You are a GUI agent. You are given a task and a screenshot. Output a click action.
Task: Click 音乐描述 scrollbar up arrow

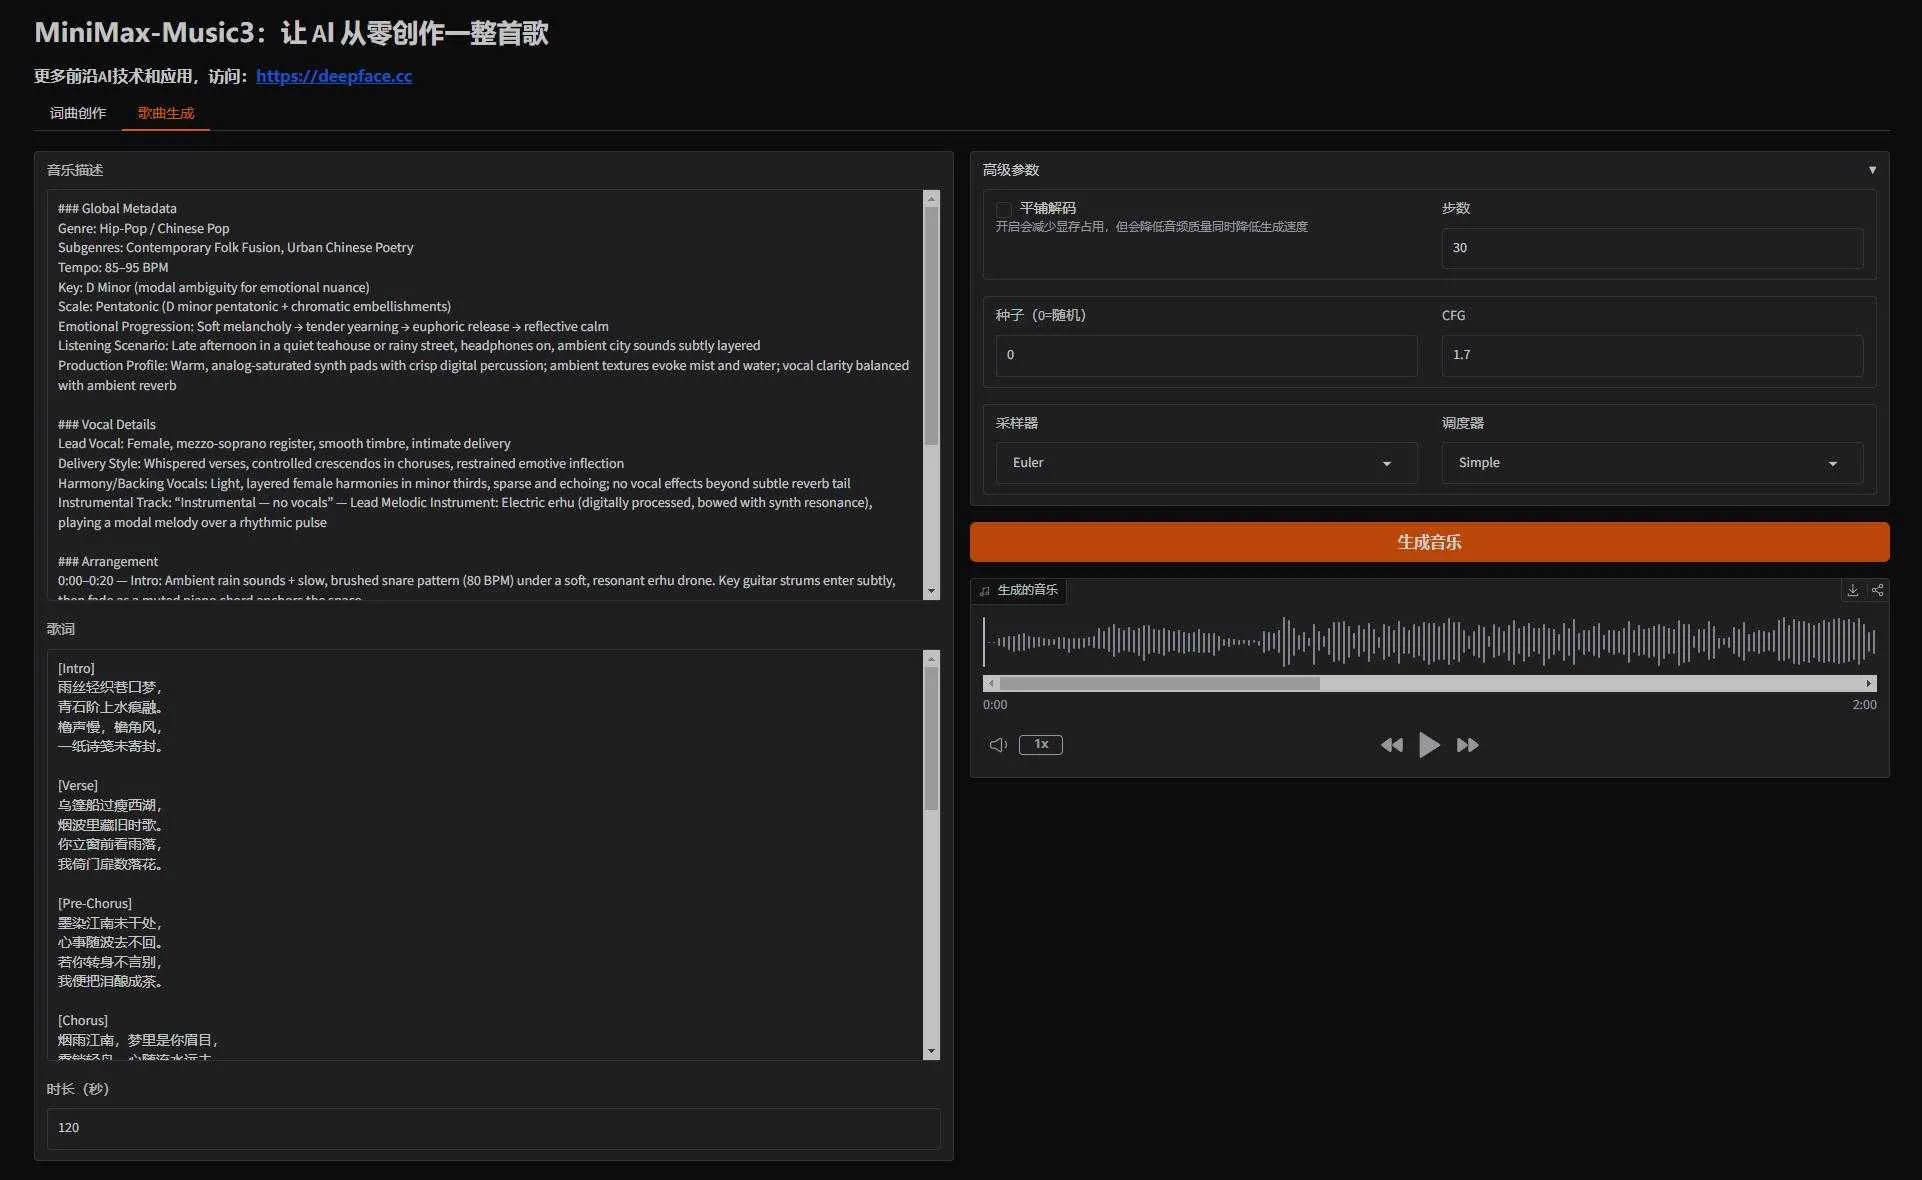tap(932, 198)
